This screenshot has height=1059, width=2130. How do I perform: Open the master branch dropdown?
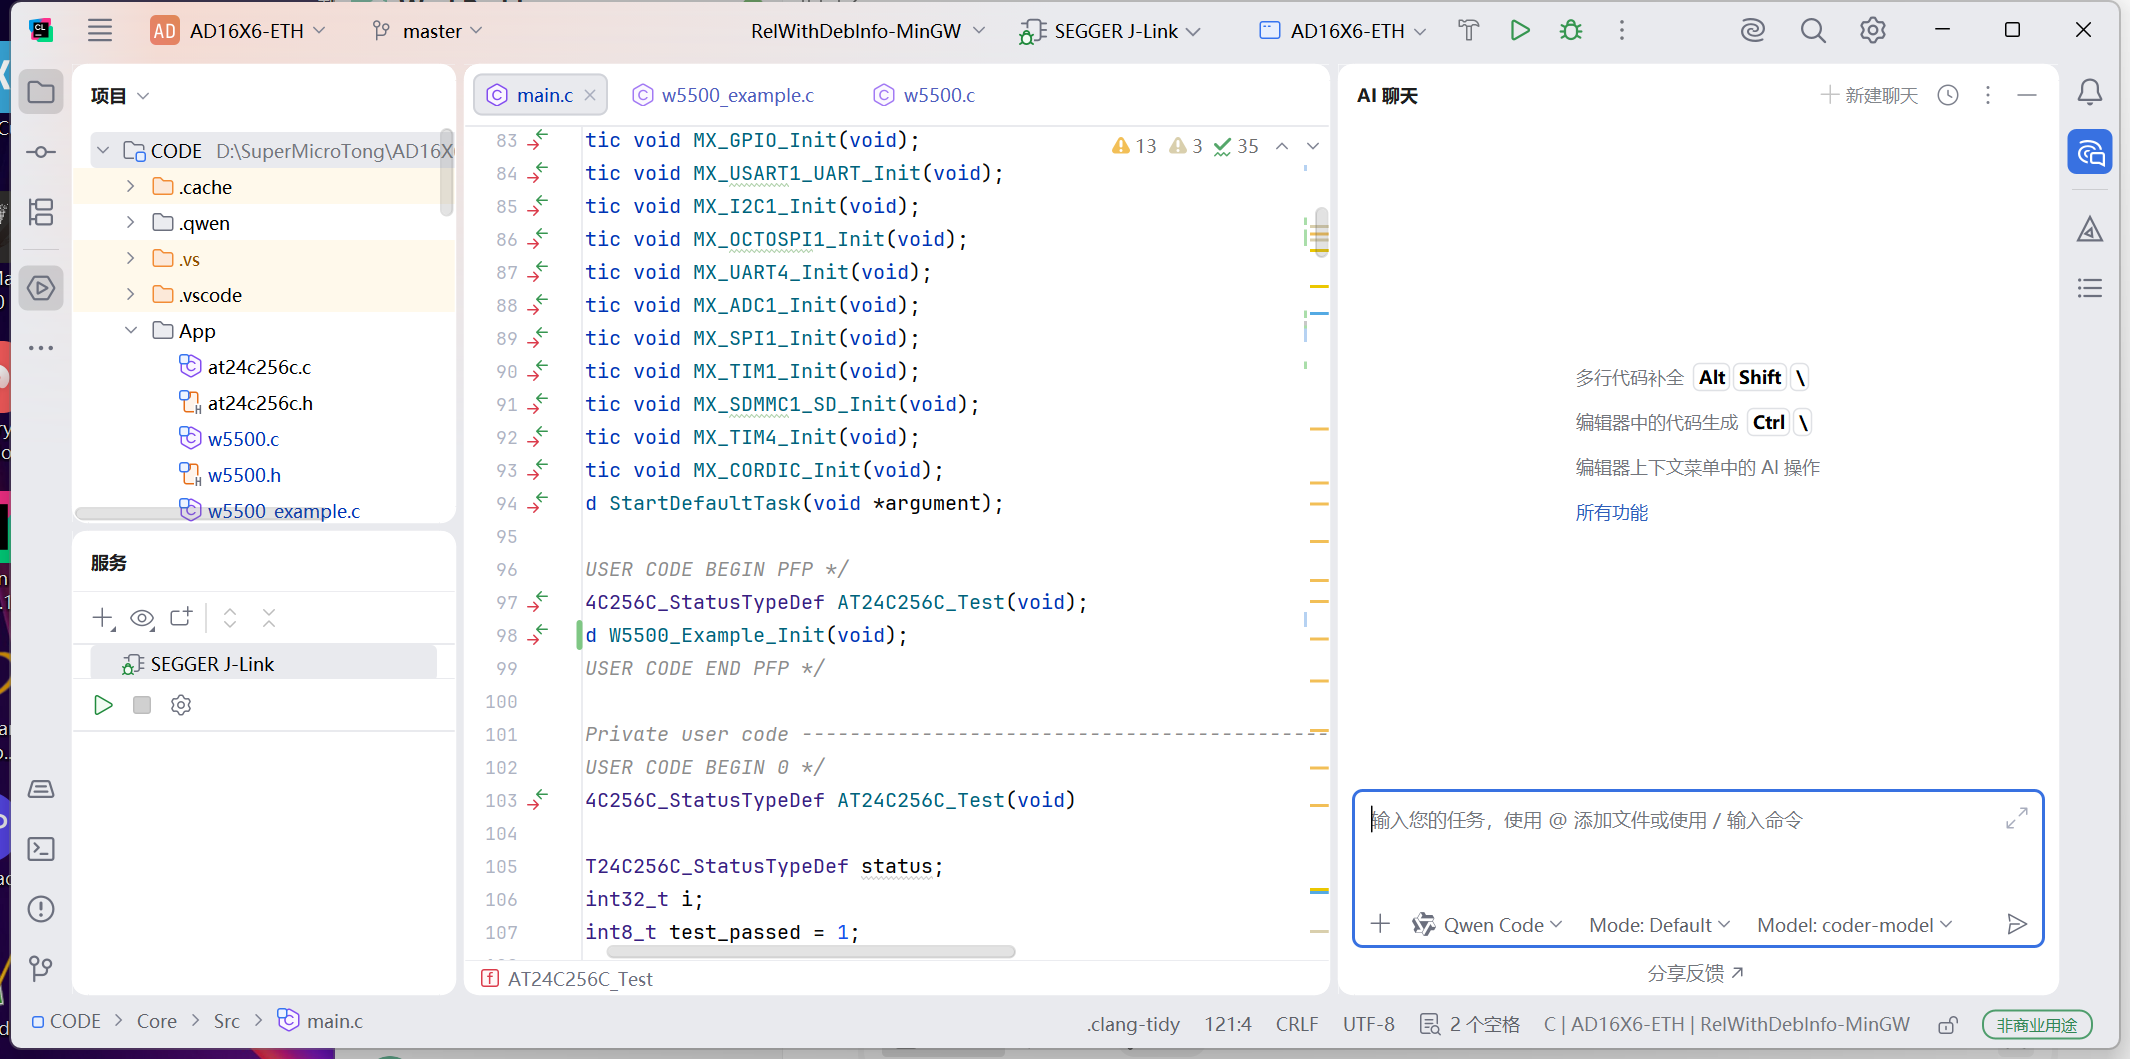point(428,31)
